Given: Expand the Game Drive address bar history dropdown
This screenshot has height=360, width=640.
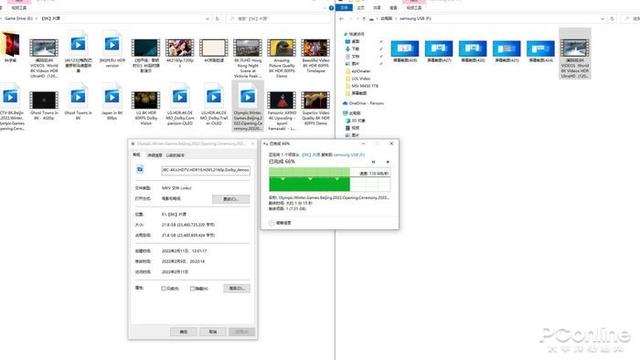Looking at the screenshot, I should (x=207, y=19).
